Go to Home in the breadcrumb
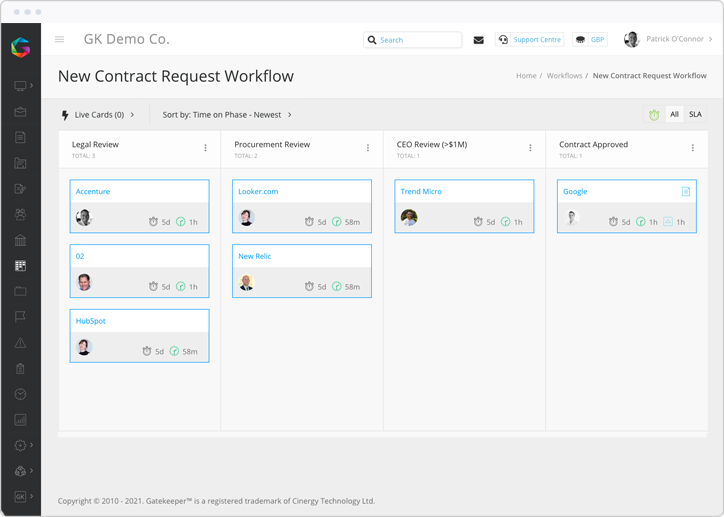 [x=526, y=76]
